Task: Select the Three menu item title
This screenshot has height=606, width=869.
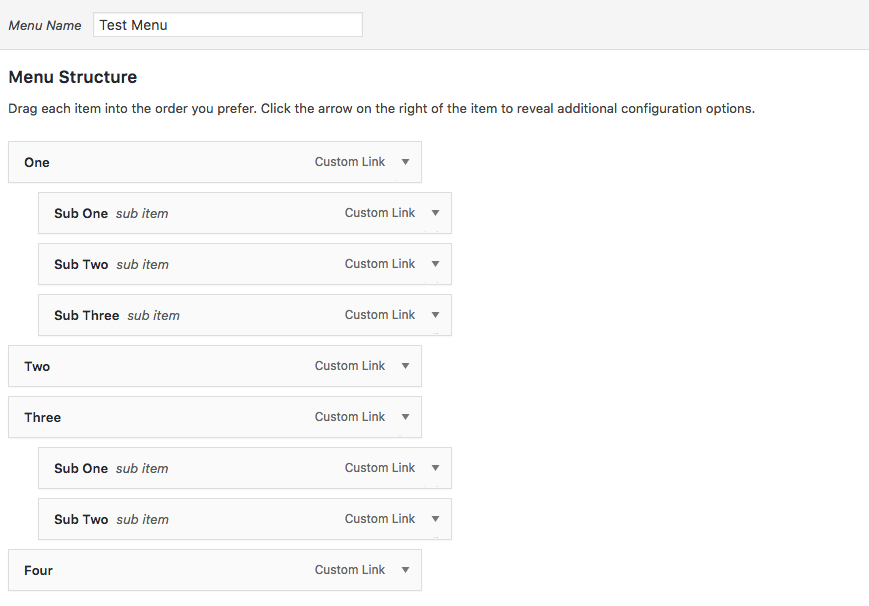Action: tap(43, 418)
